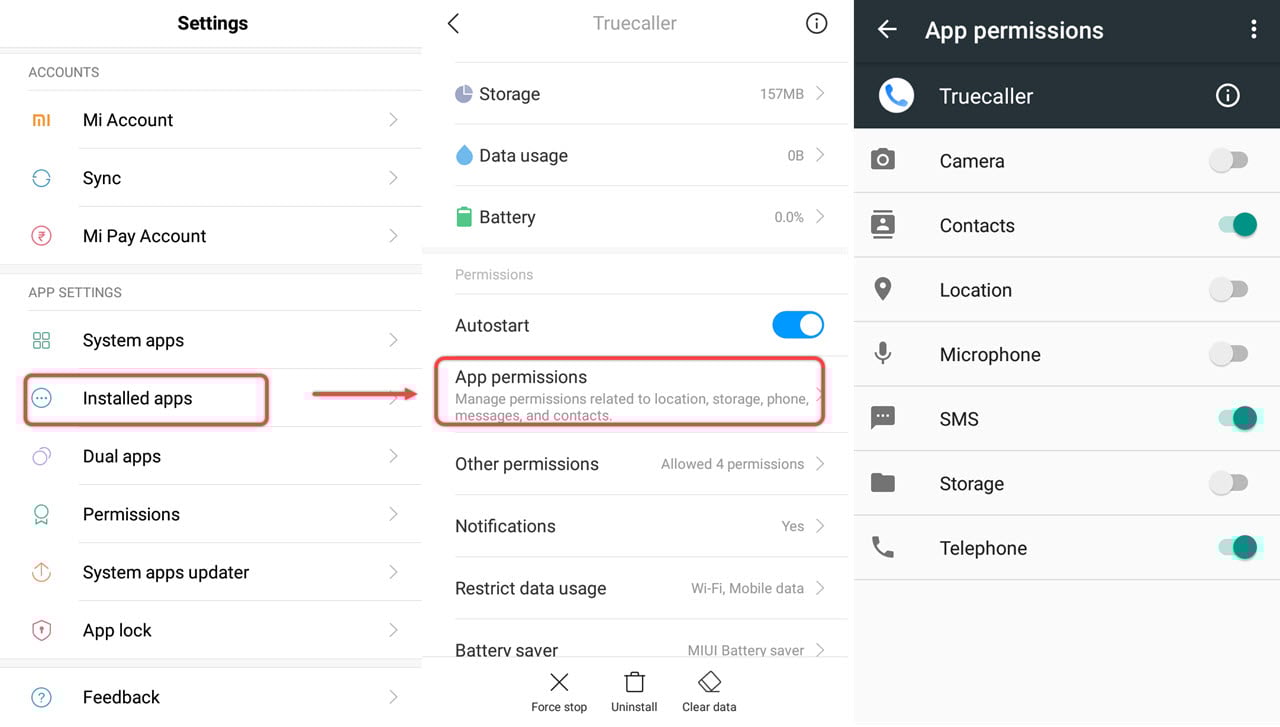
Task: Open Other permissions chevron
Action: pos(820,464)
